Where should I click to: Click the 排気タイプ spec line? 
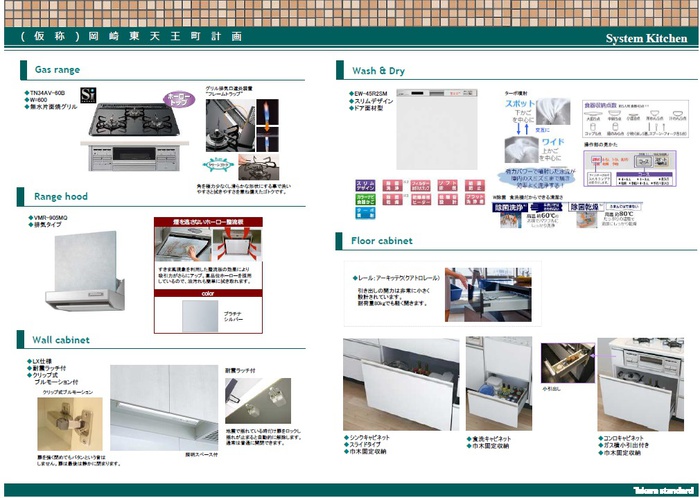(x=47, y=224)
